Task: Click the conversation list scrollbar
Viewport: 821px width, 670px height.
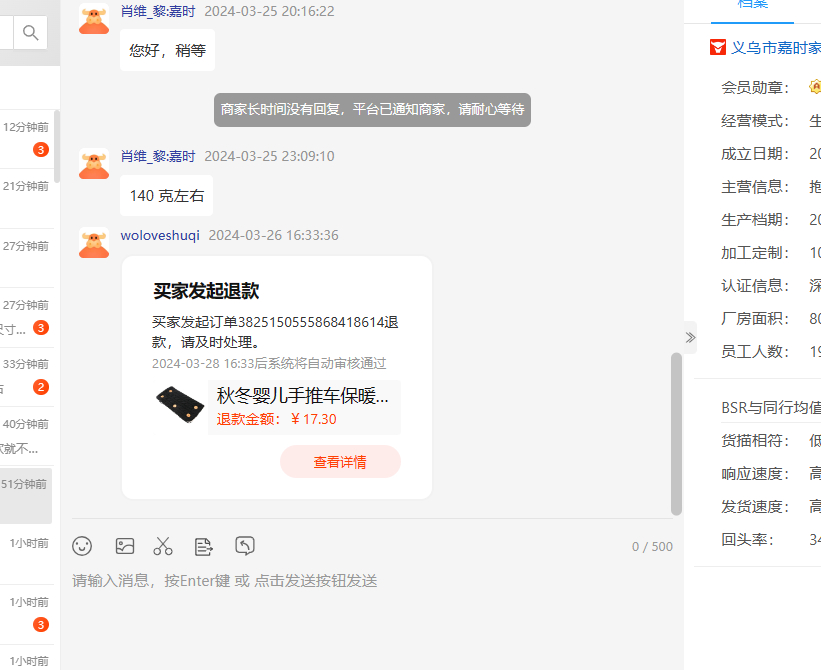Action: tap(57, 147)
